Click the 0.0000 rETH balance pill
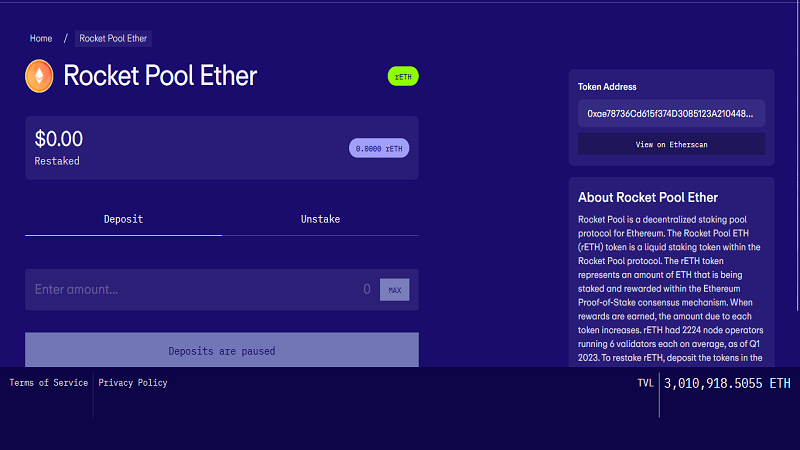Image resolution: width=800 pixels, height=450 pixels. (379, 148)
